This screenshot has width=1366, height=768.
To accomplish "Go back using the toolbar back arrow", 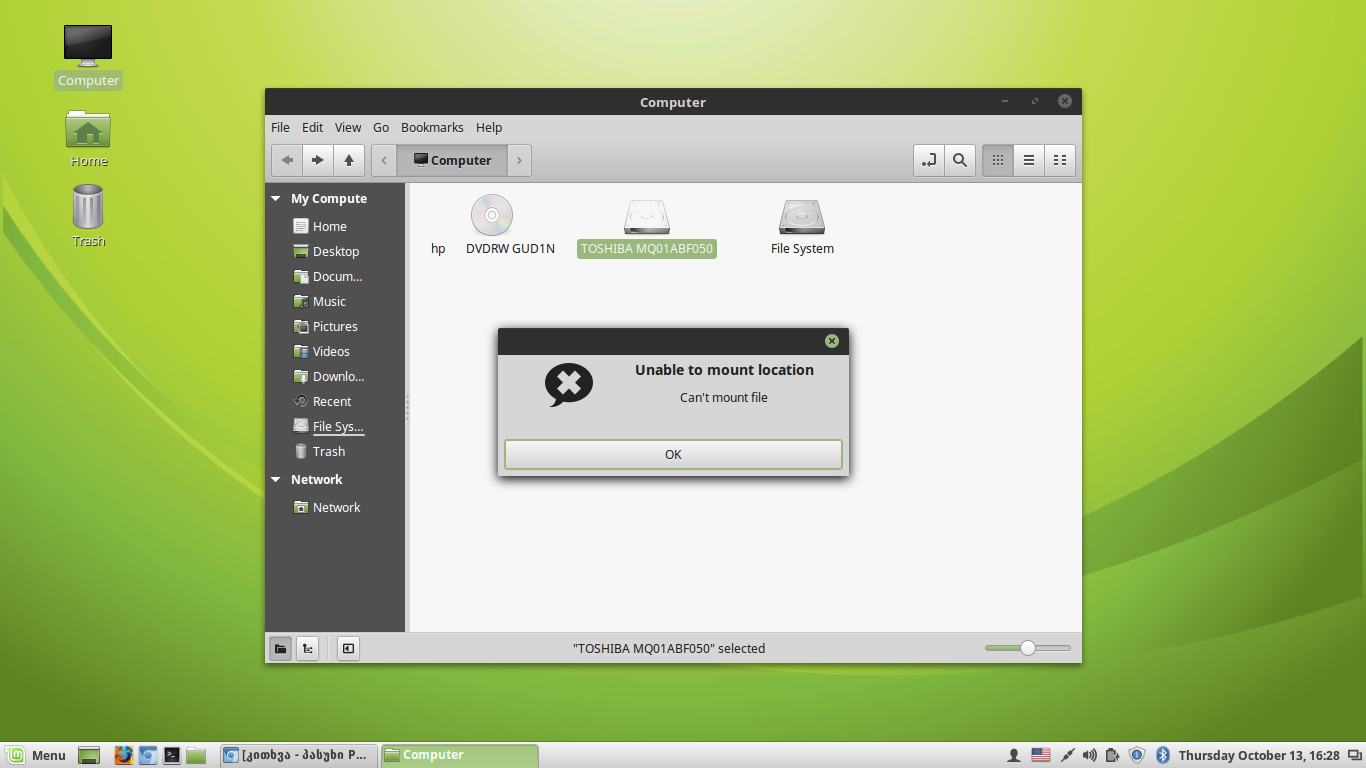I will [287, 160].
